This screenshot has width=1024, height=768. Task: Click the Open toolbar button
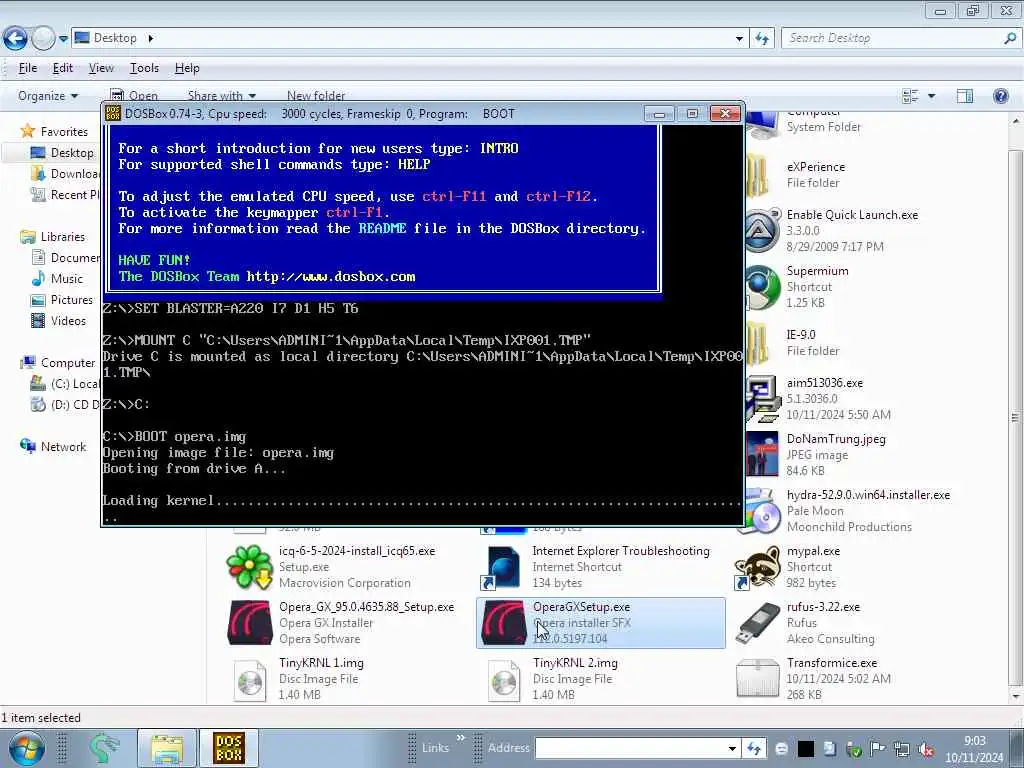135,96
